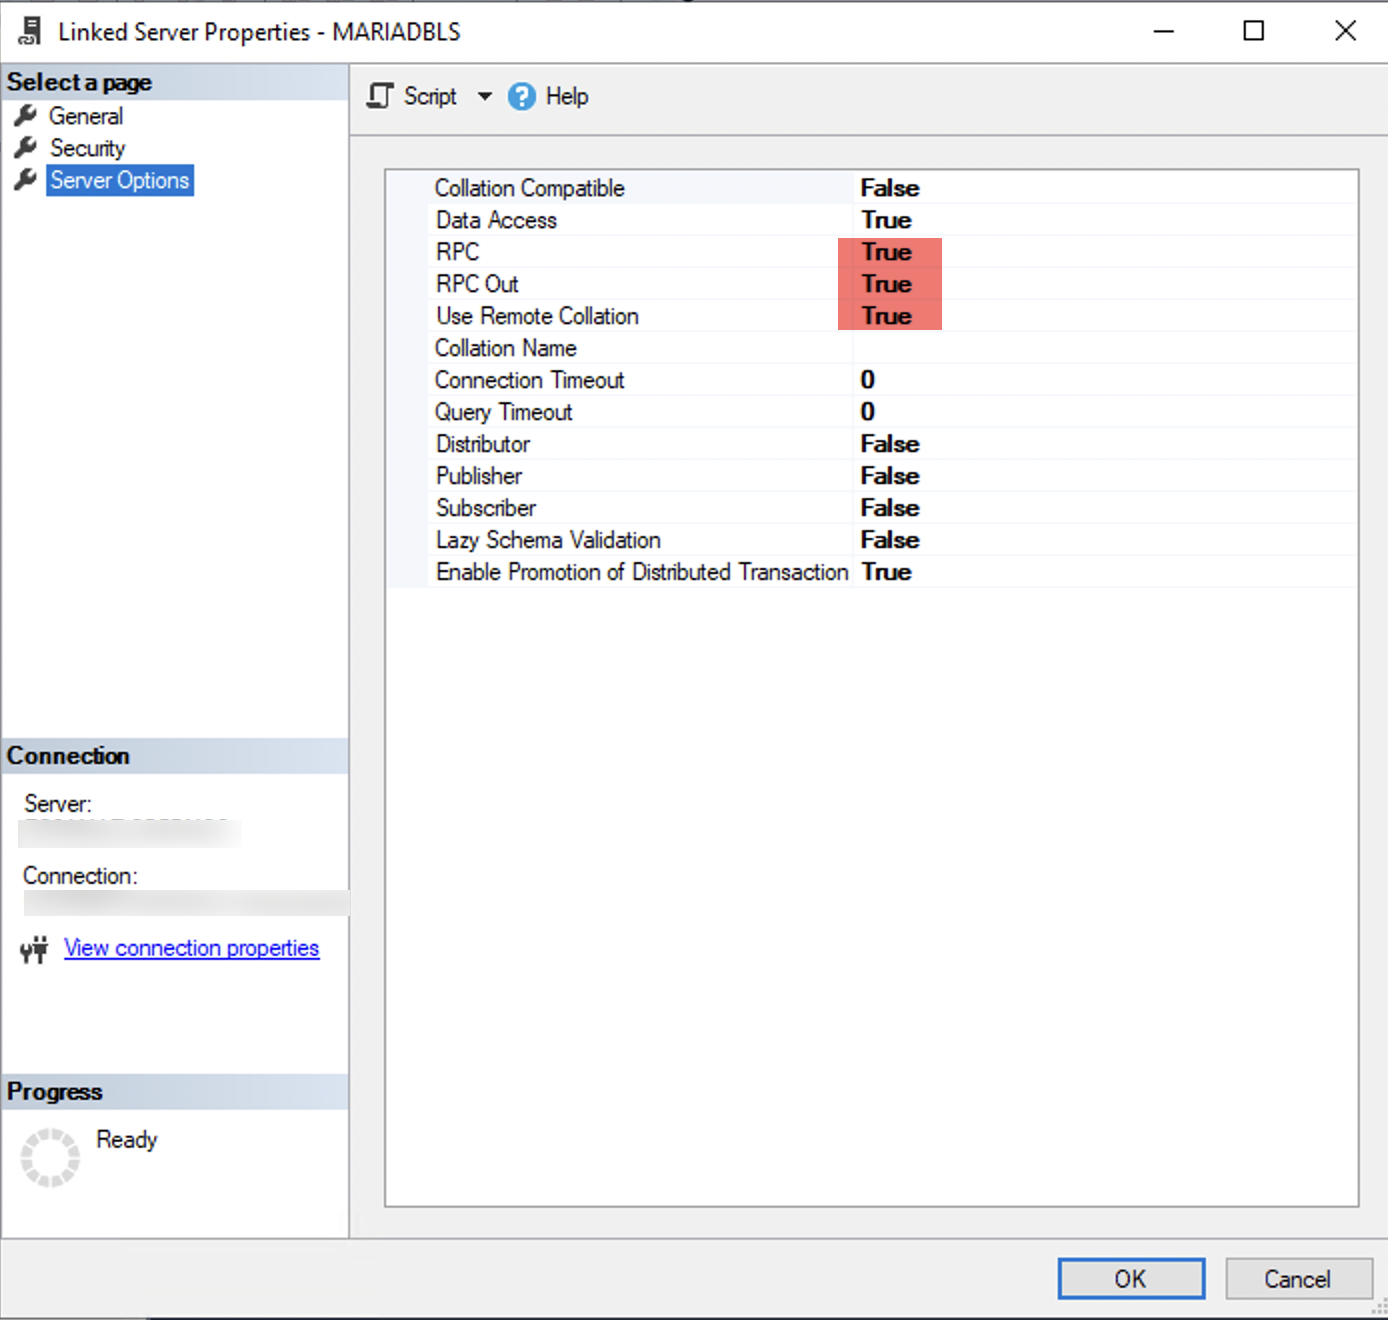Click the Data Access property label
The width and height of the screenshot is (1388, 1320).
pyautogui.click(x=496, y=220)
